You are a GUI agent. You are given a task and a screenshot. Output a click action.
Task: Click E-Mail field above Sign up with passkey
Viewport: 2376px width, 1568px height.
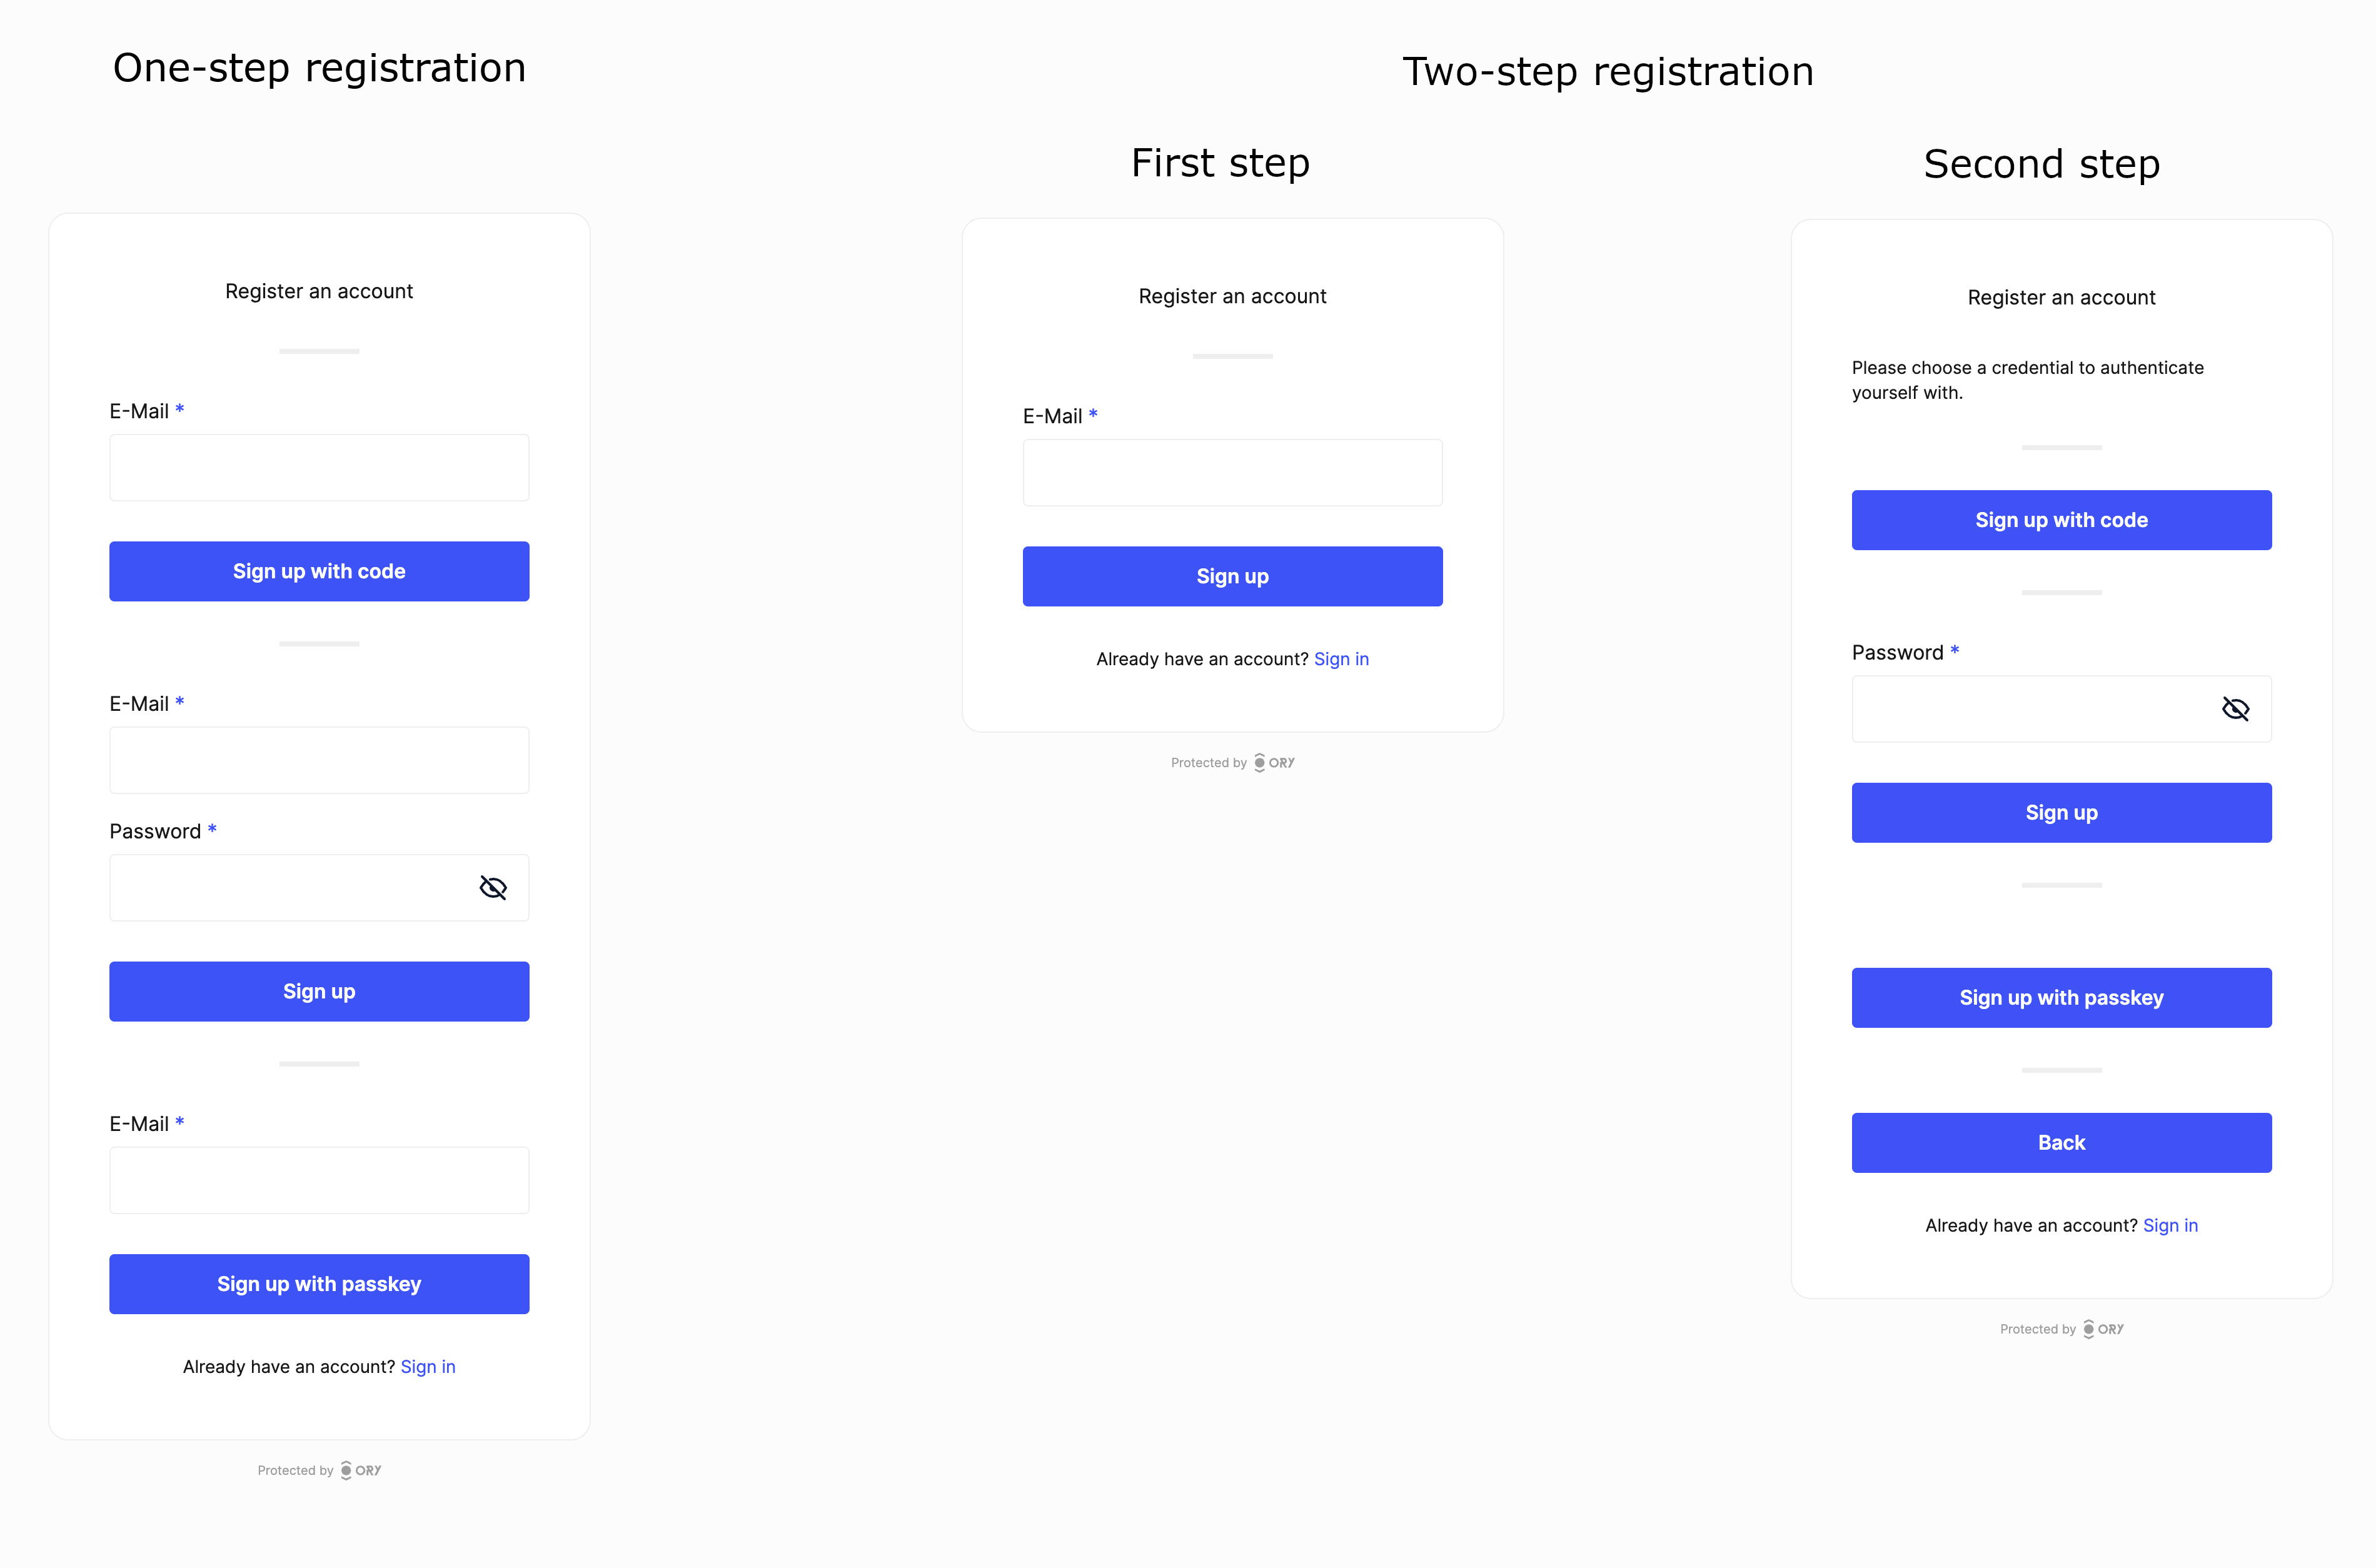(x=319, y=1180)
